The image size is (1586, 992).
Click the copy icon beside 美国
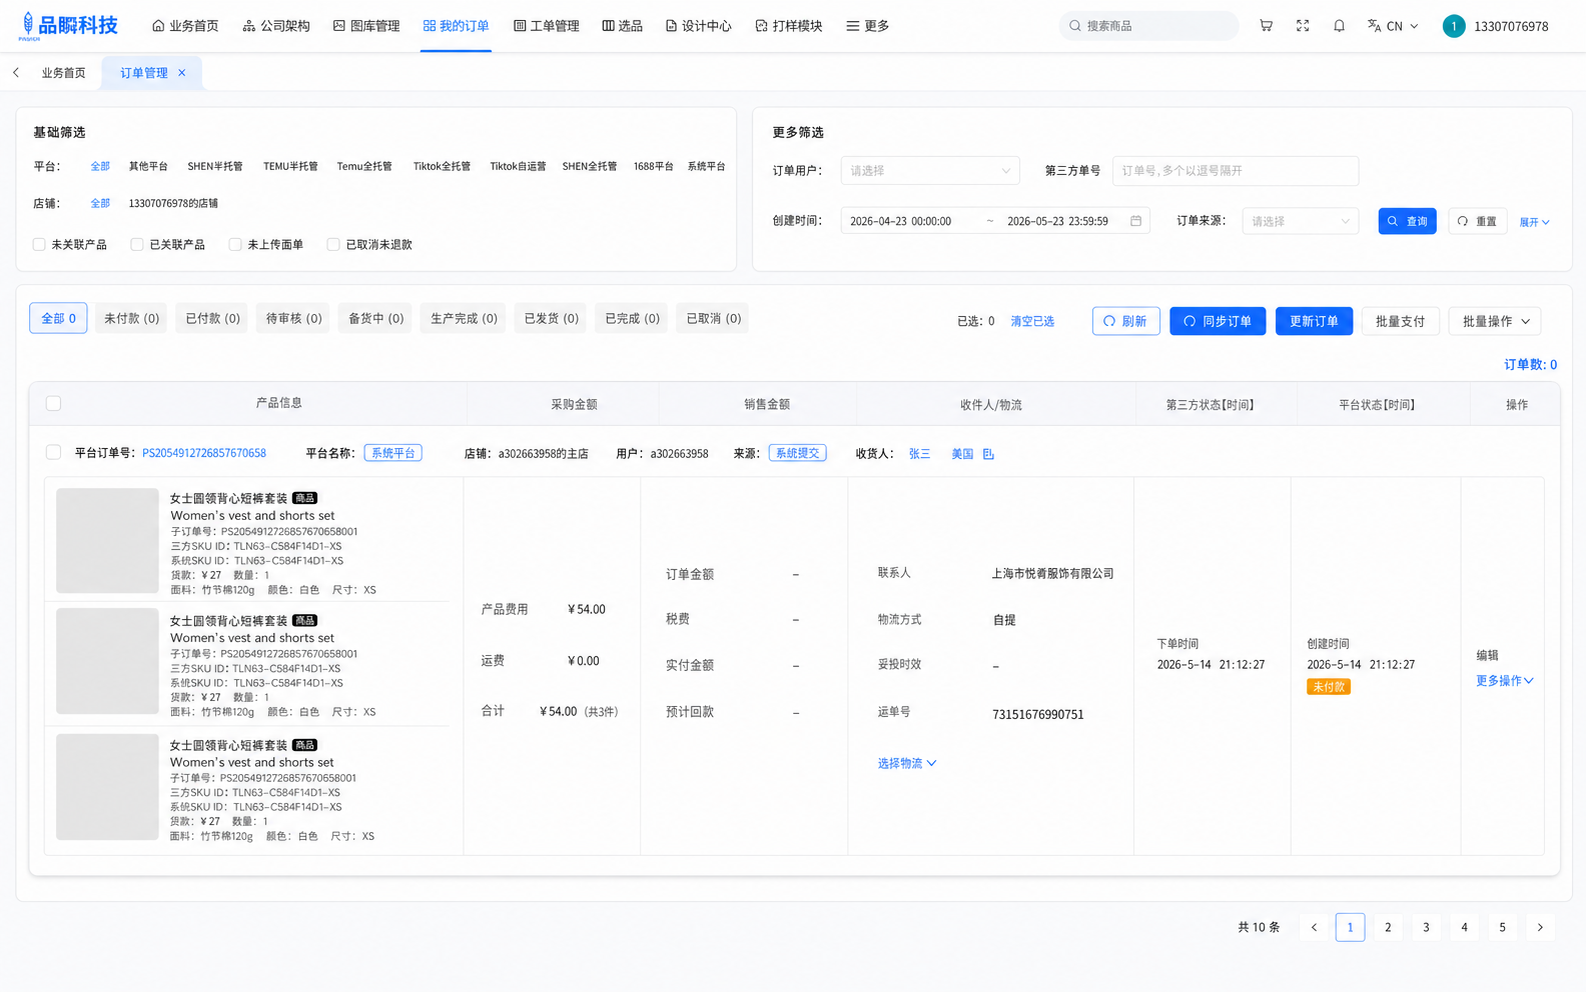tap(988, 454)
